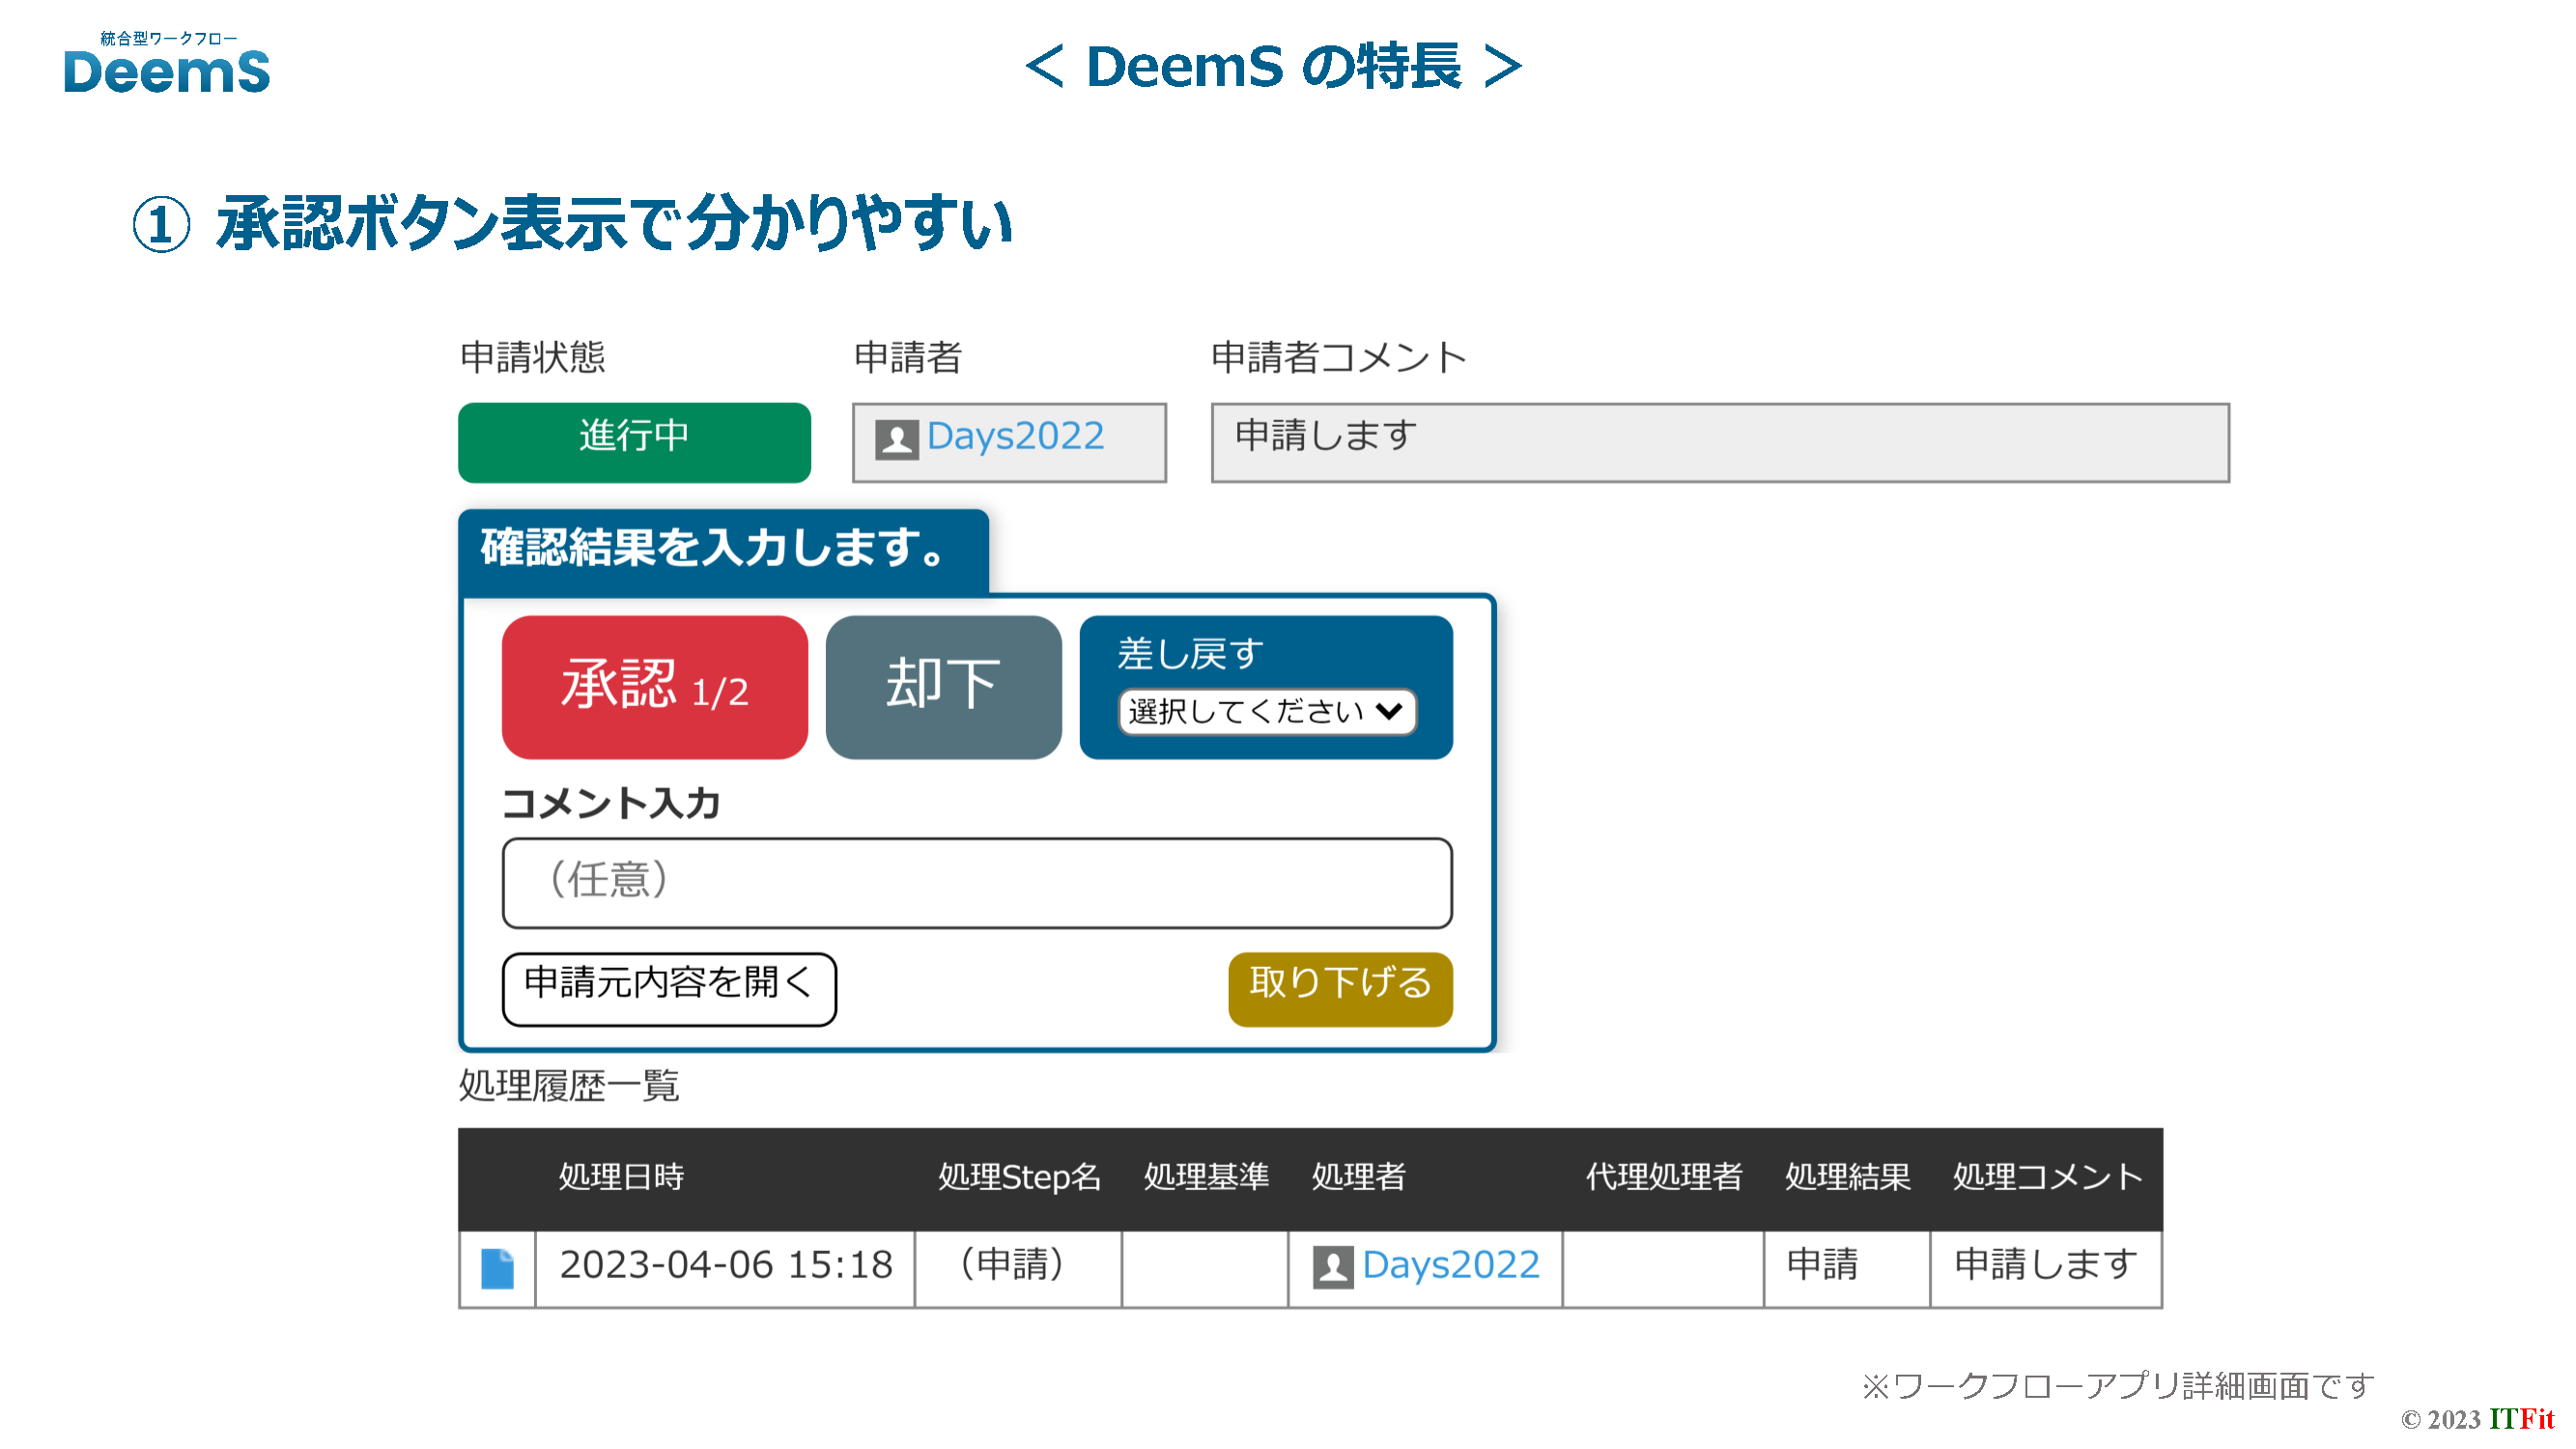The height and width of the screenshot is (1449, 2576).
Task: Click the green 進行中 status badge
Action: point(634,441)
